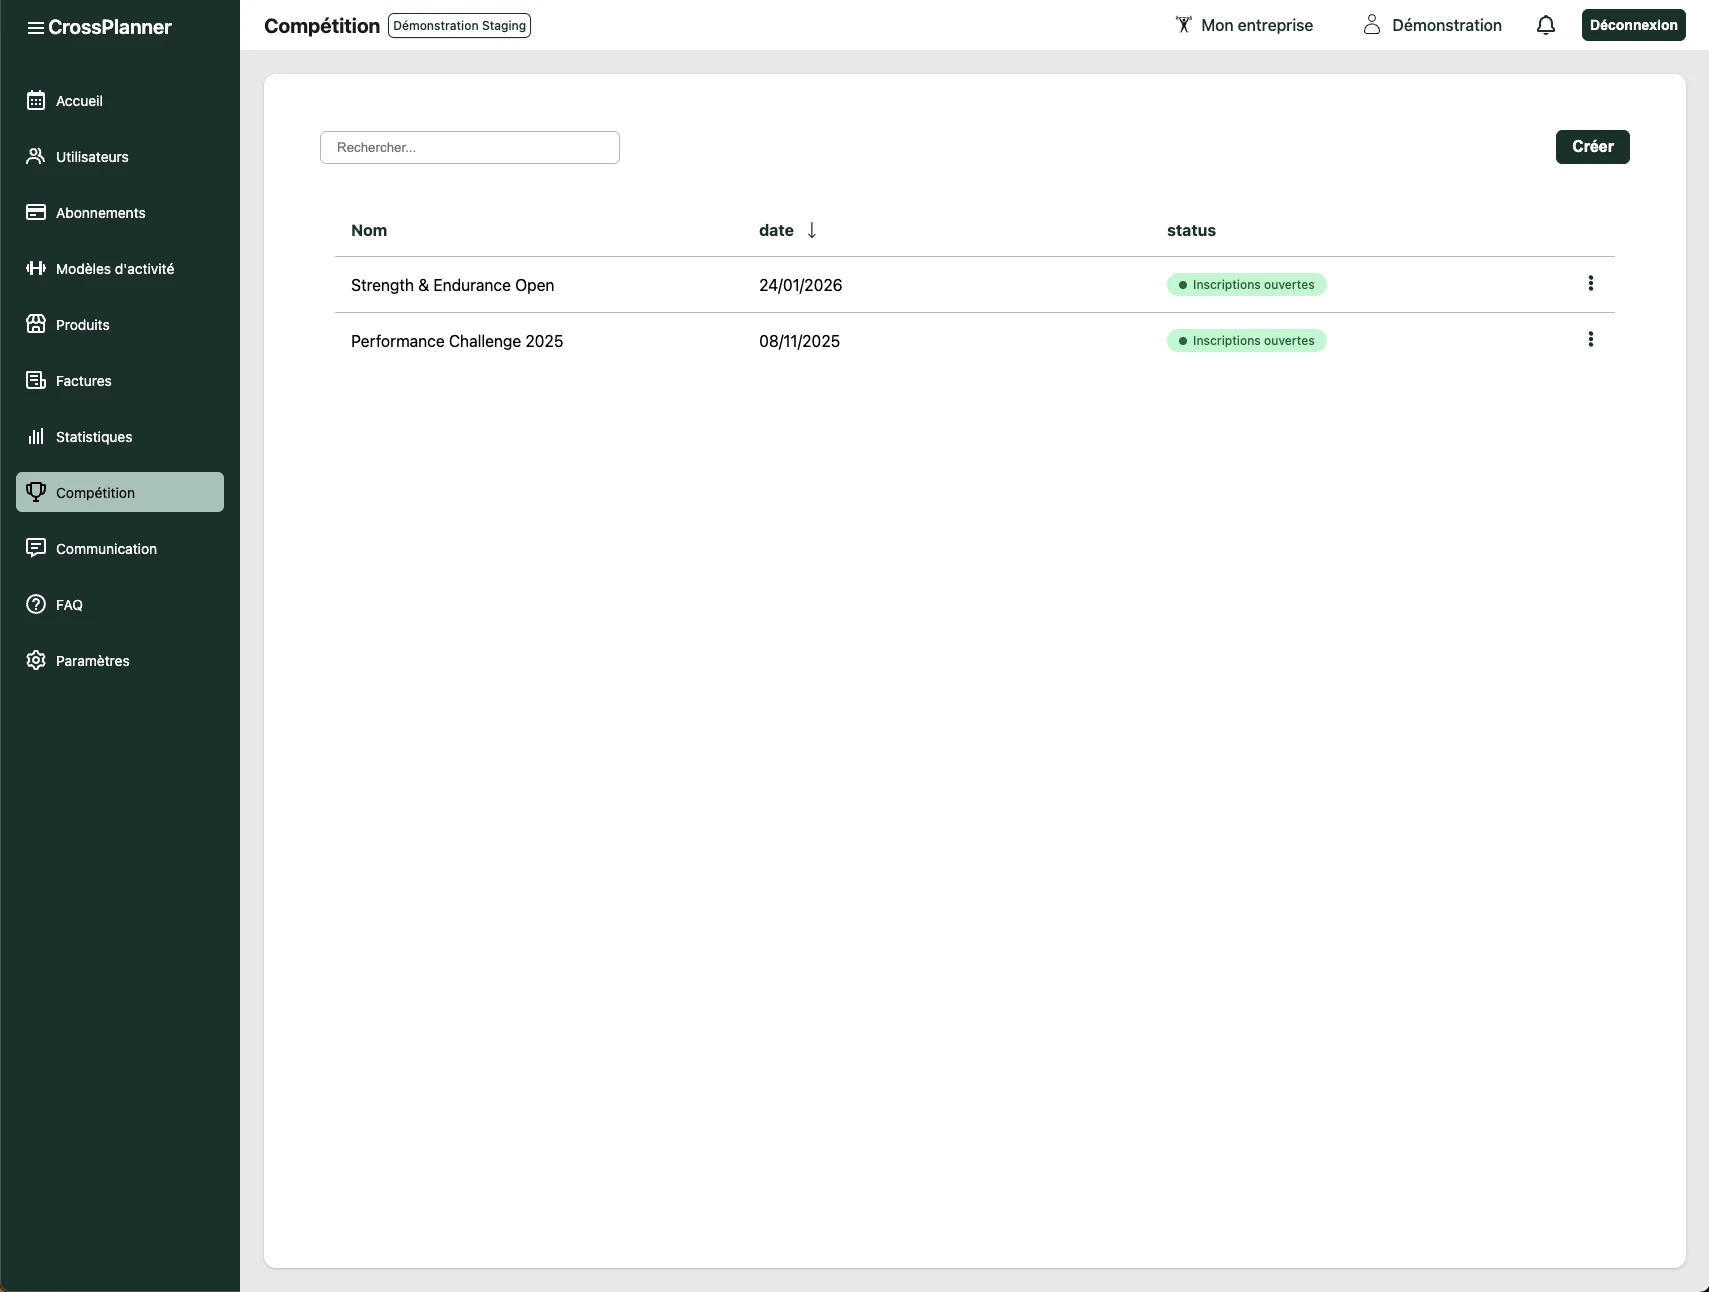Click the Accueil calendar icon

(x=36, y=100)
